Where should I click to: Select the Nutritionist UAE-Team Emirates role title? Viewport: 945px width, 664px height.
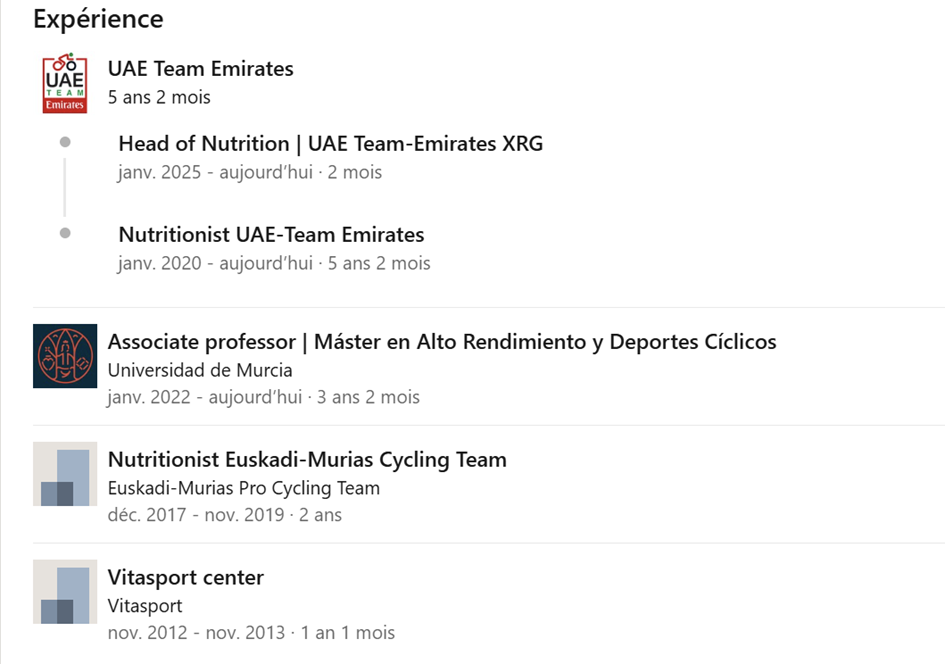click(x=271, y=234)
